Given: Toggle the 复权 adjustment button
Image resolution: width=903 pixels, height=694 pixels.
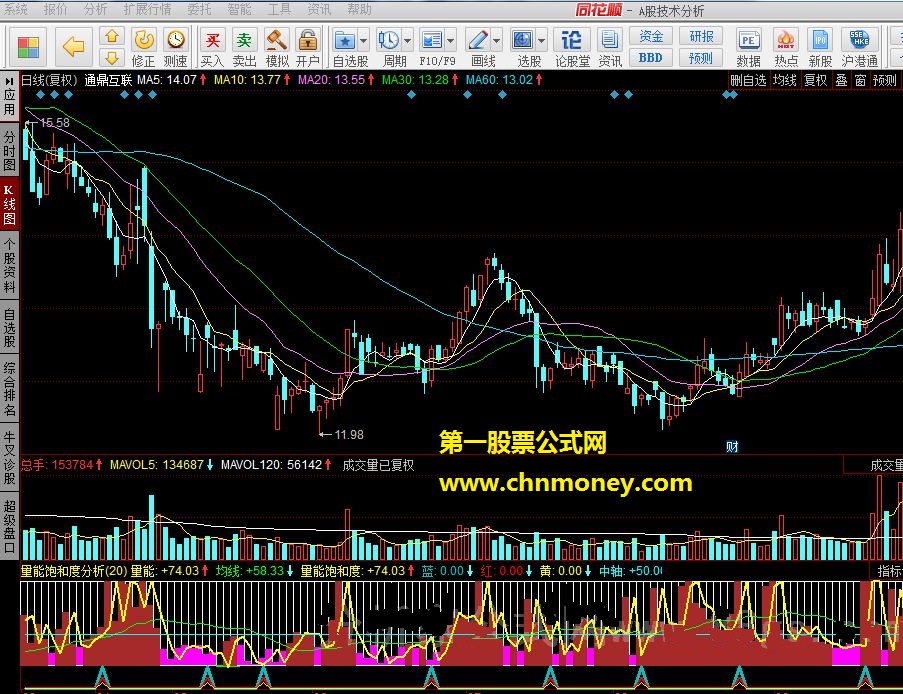Looking at the screenshot, I should point(815,80).
